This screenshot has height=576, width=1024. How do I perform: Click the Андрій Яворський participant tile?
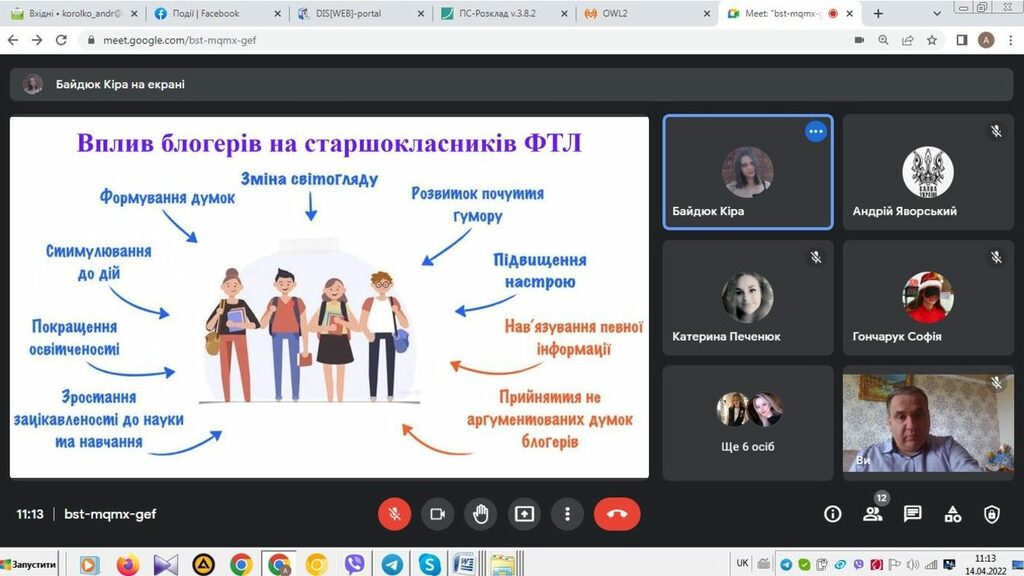[927, 172]
